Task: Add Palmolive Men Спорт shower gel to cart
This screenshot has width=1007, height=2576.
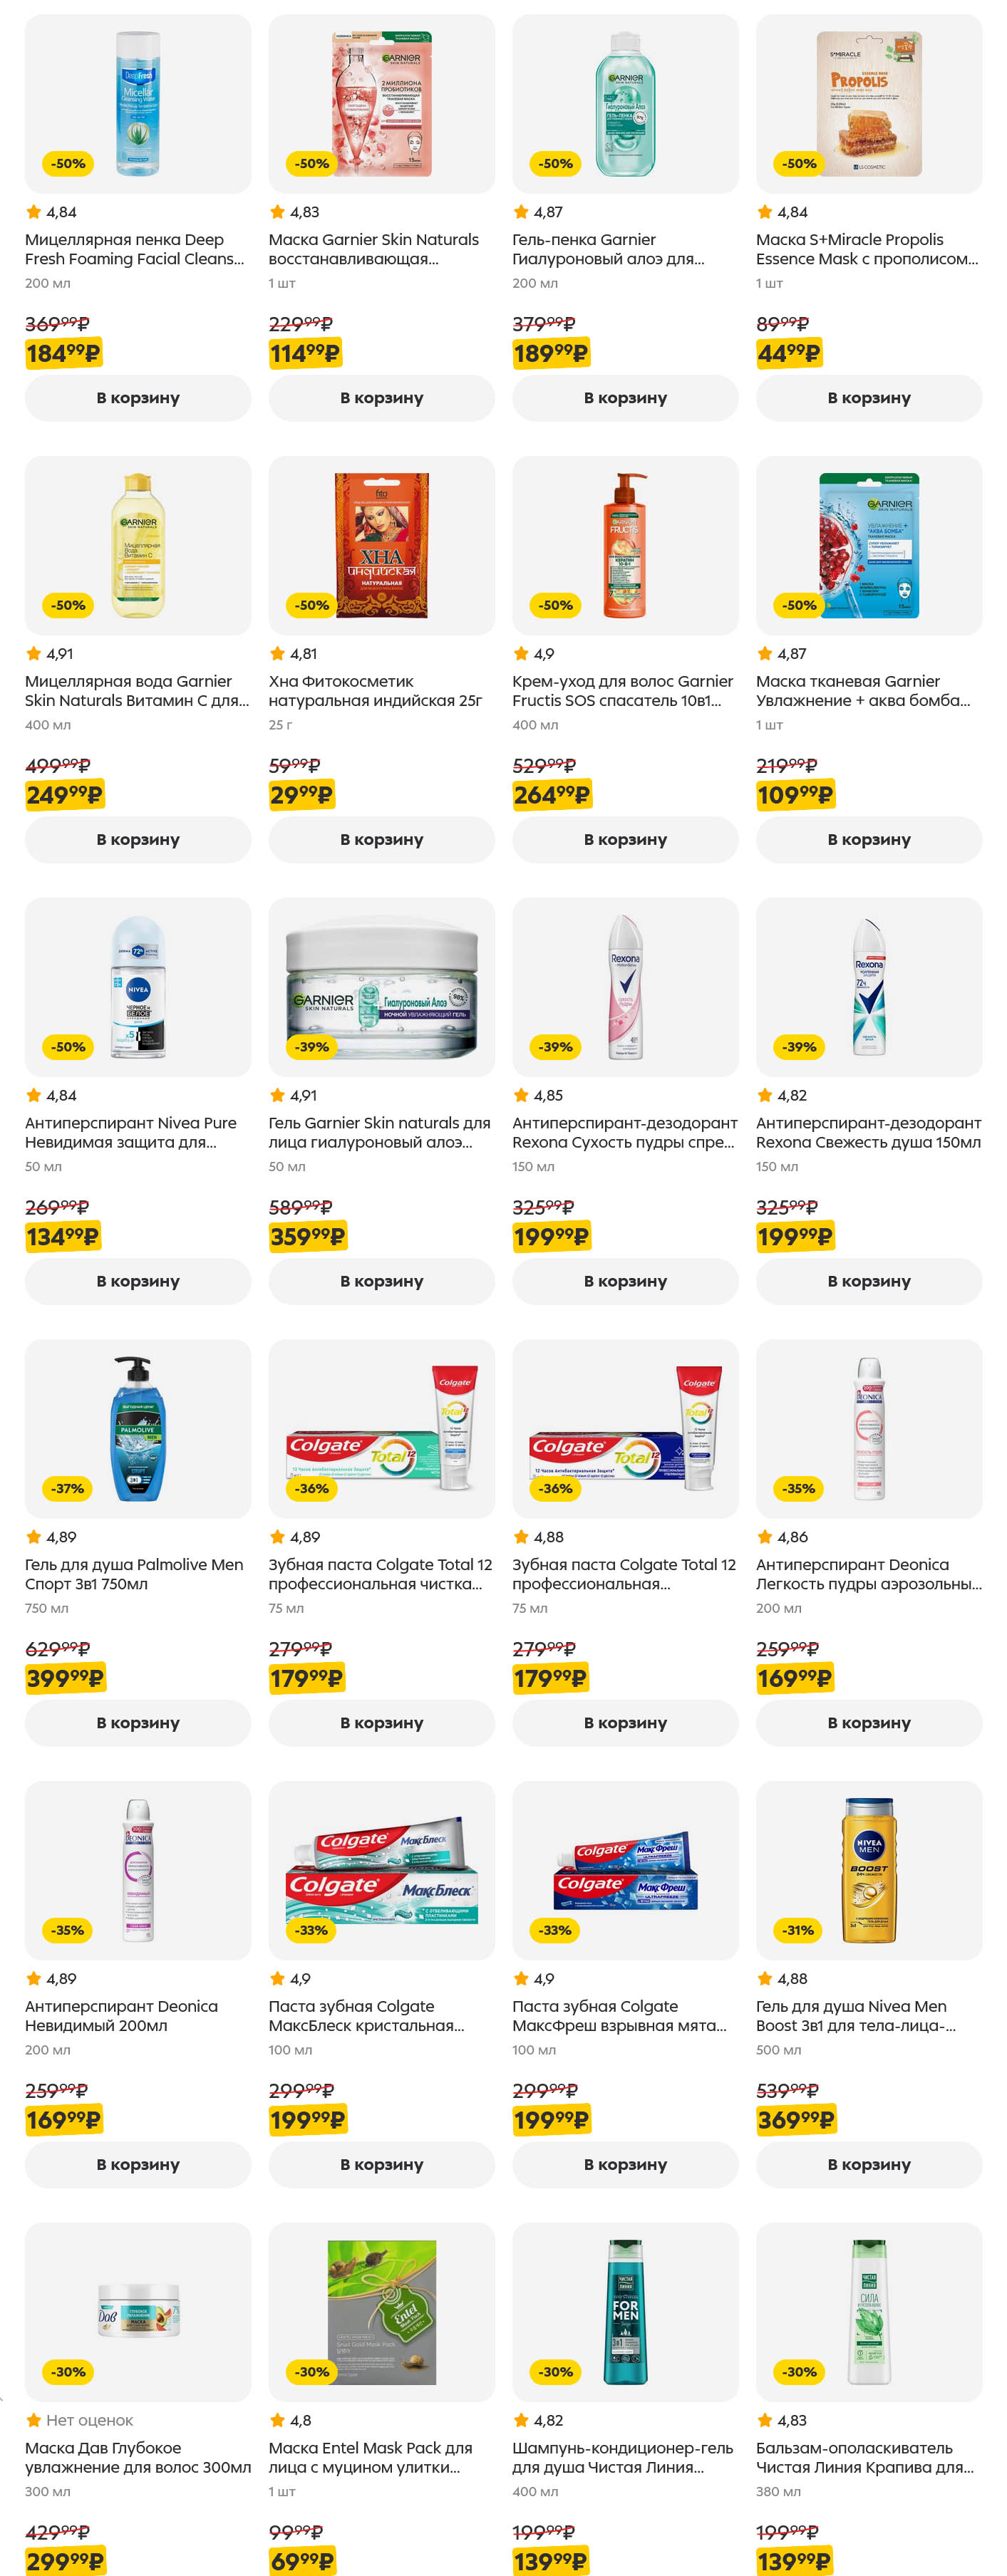Action: tap(138, 1722)
